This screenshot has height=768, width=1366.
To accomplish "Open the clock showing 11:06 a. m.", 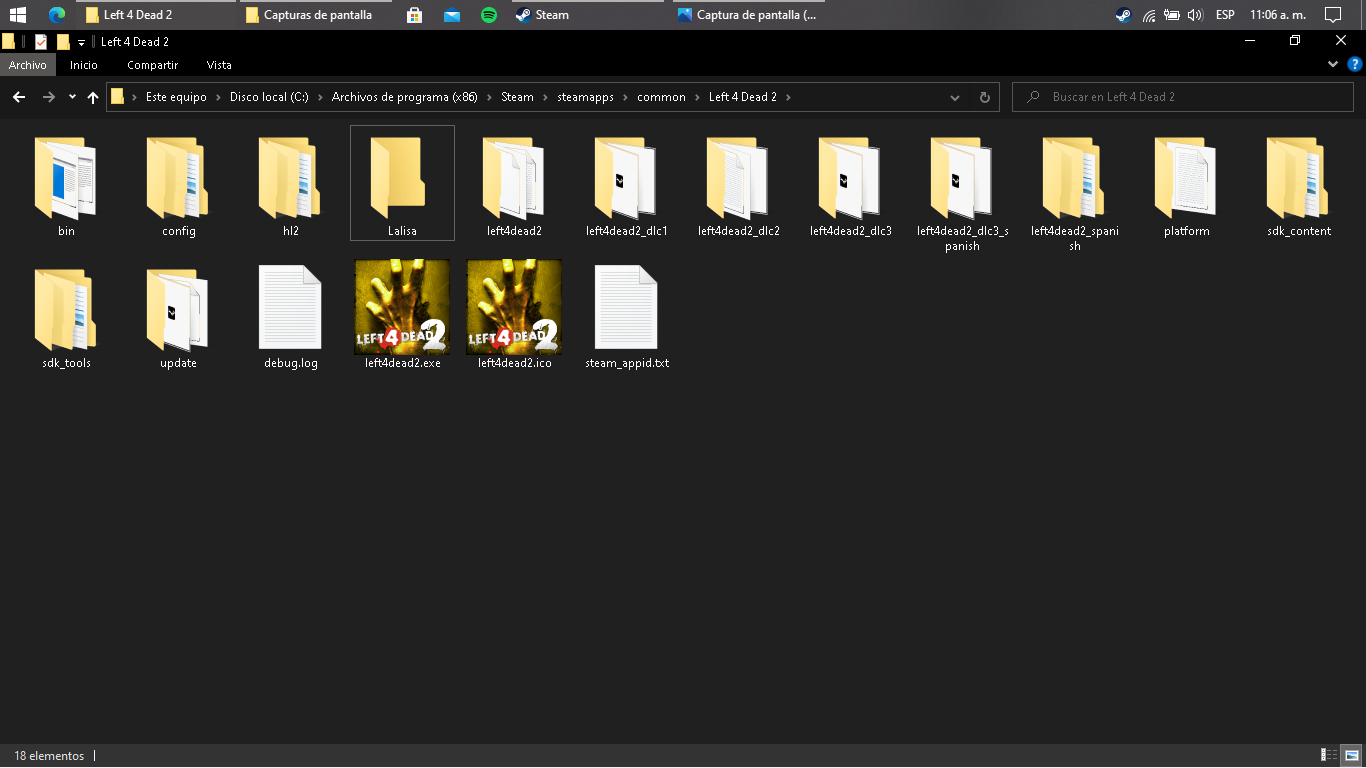I will pos(1278,15).
